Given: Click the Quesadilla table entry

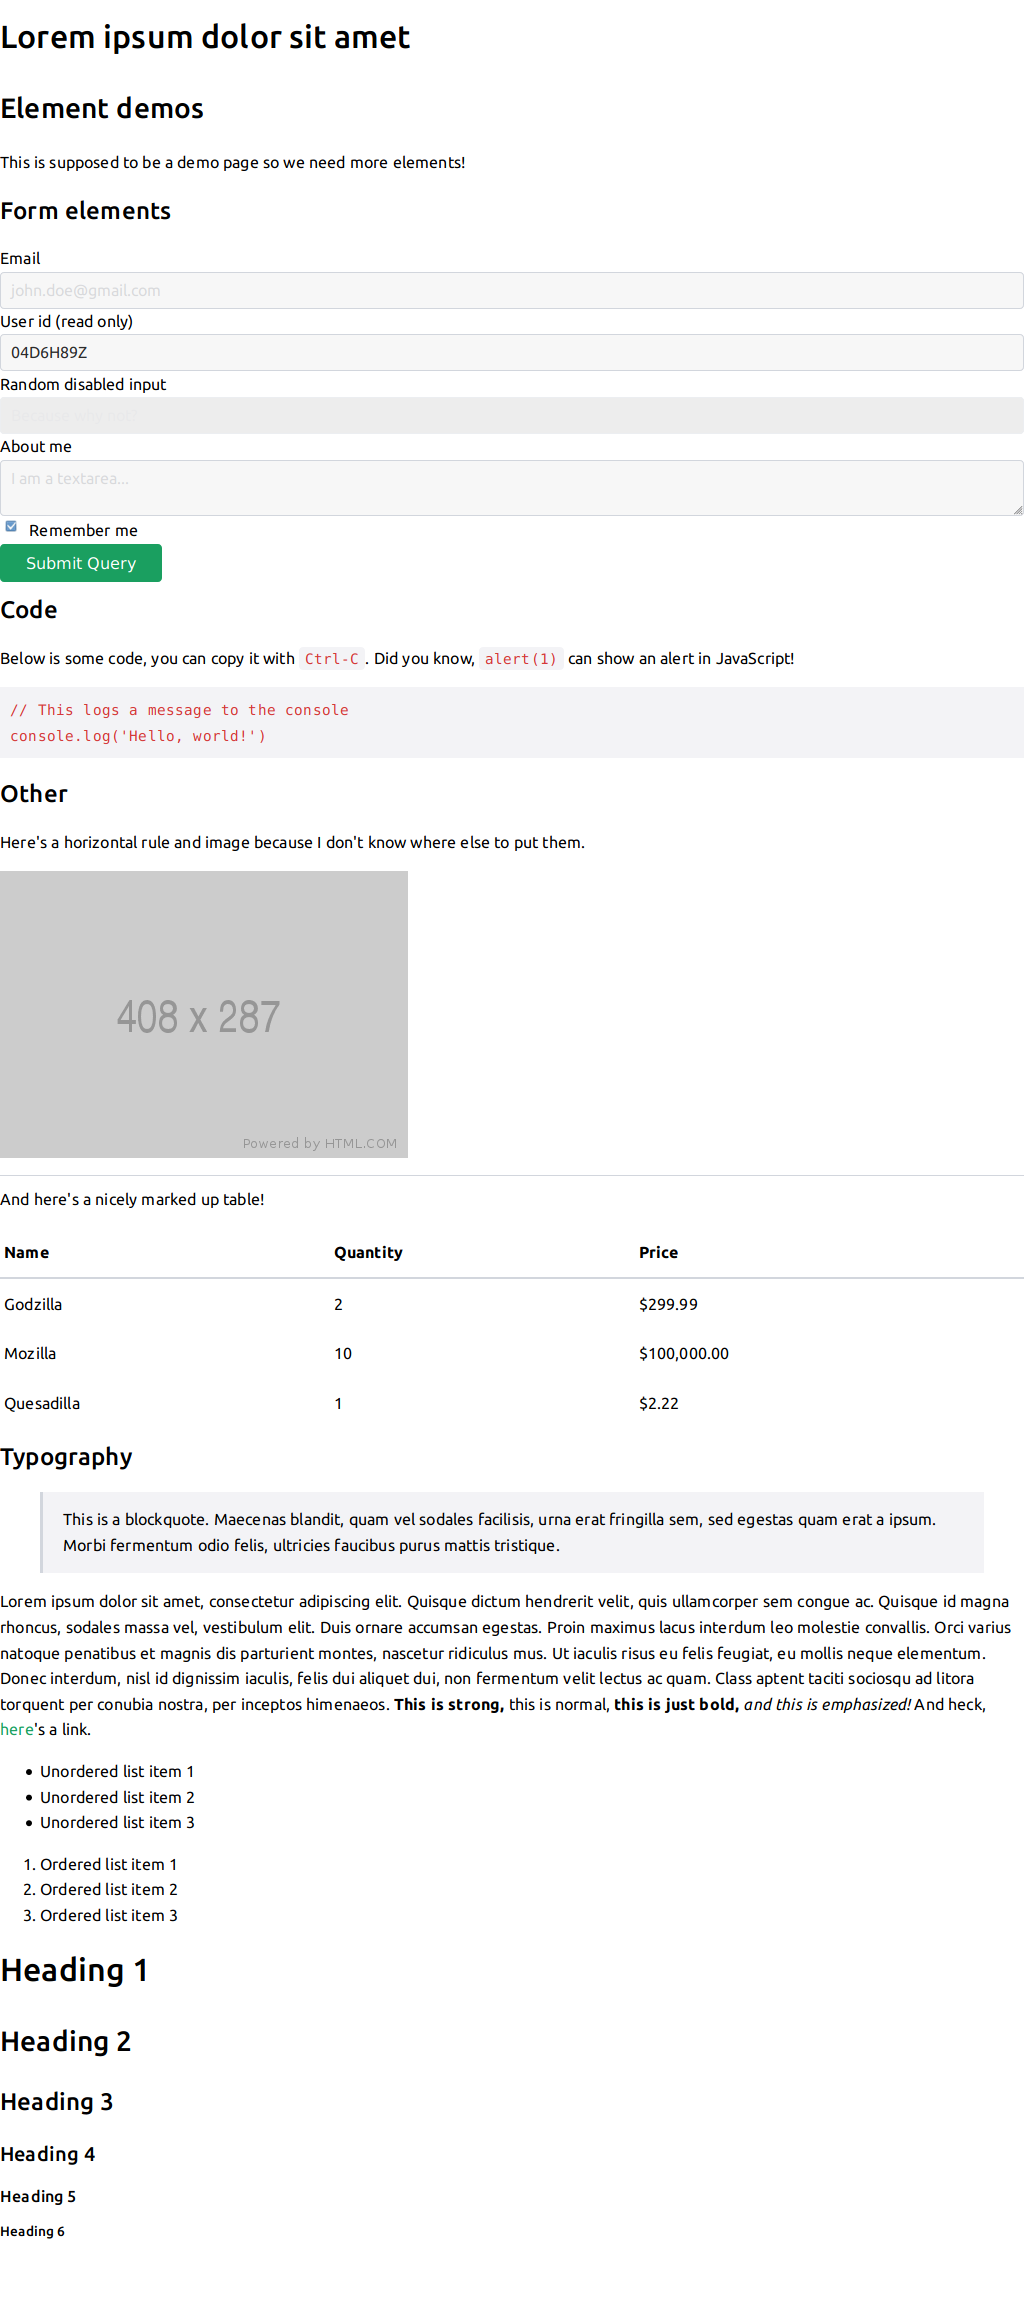Looking at the screenshot, I should click(42, 1403).
